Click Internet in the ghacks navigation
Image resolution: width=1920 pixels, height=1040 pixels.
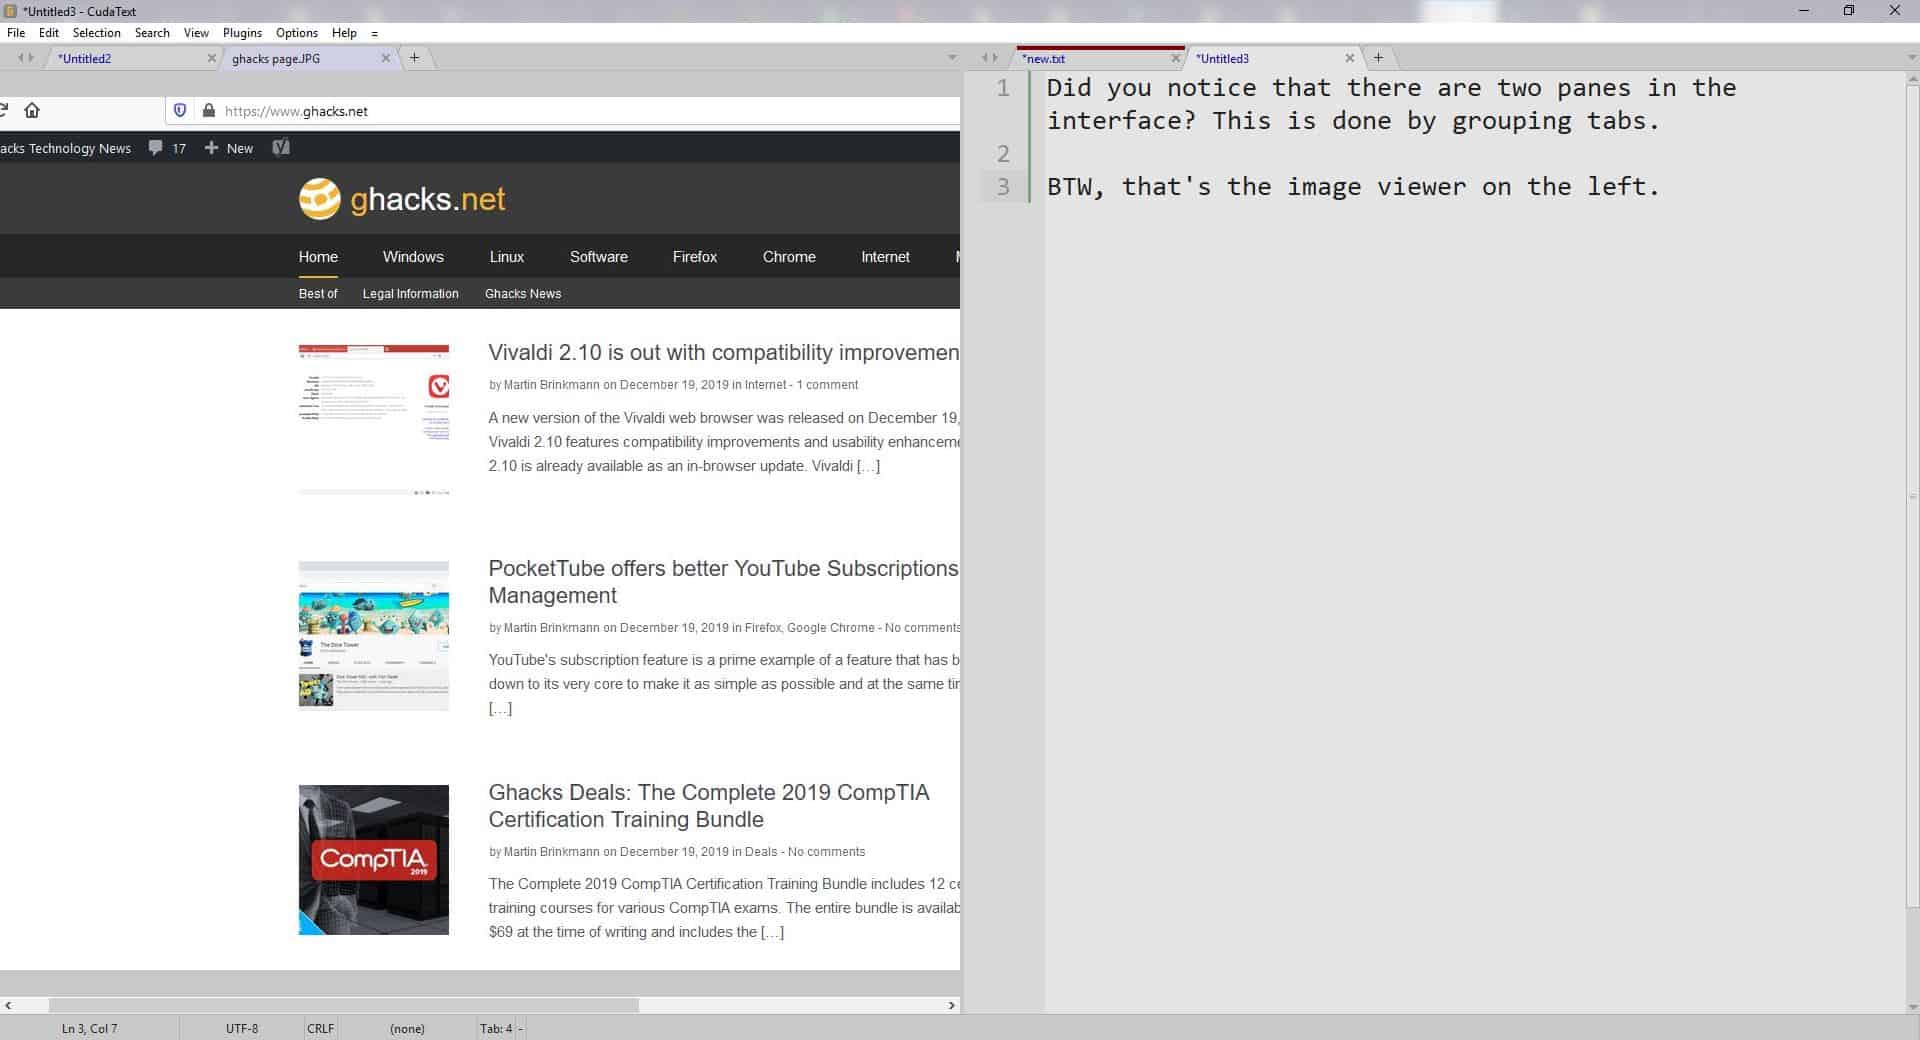(885, 257)
